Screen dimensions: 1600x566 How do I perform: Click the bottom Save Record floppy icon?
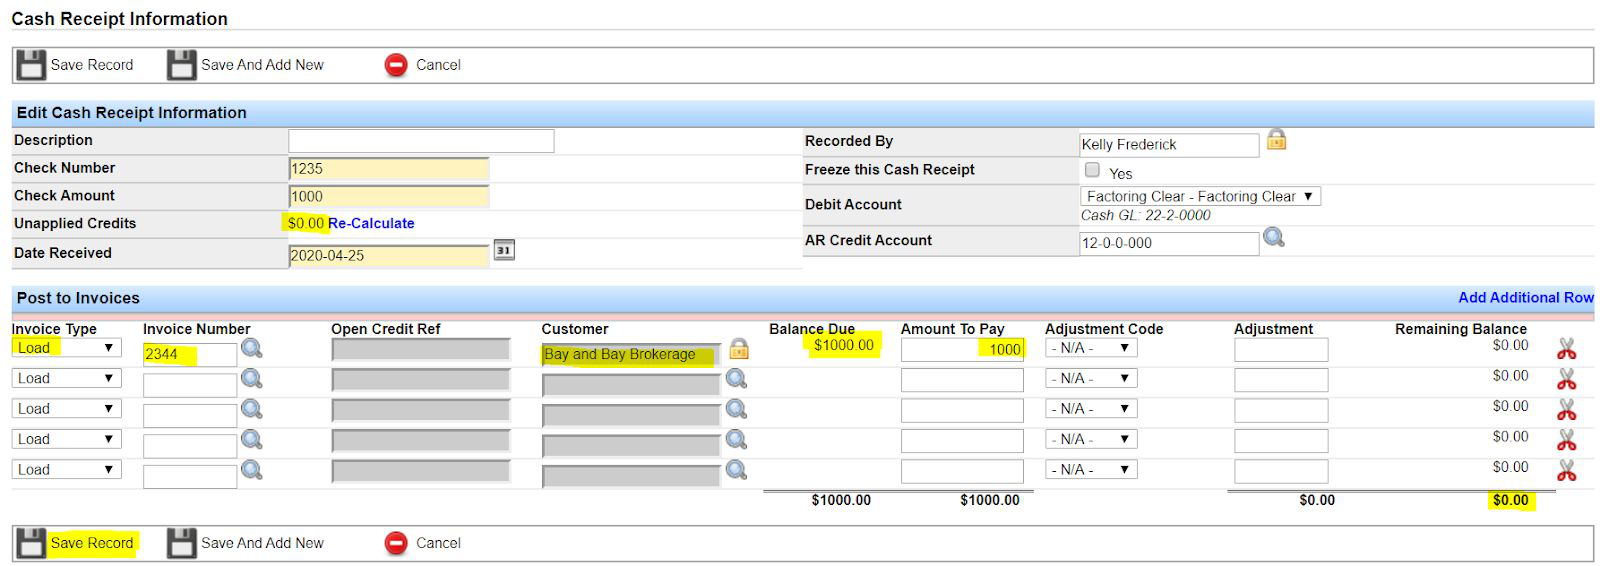[31, 543]
